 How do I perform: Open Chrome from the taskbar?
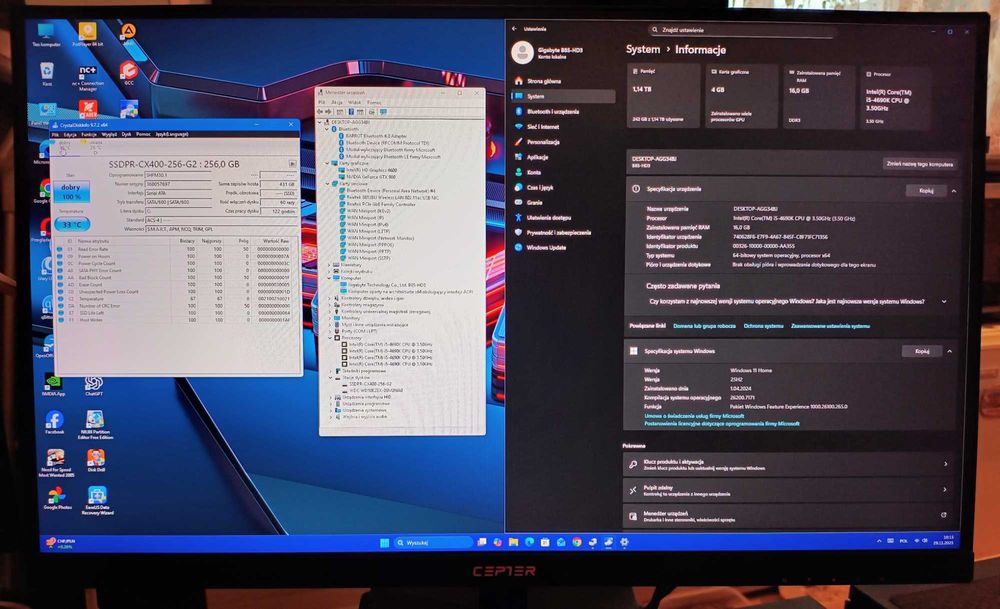pos(577,542)
